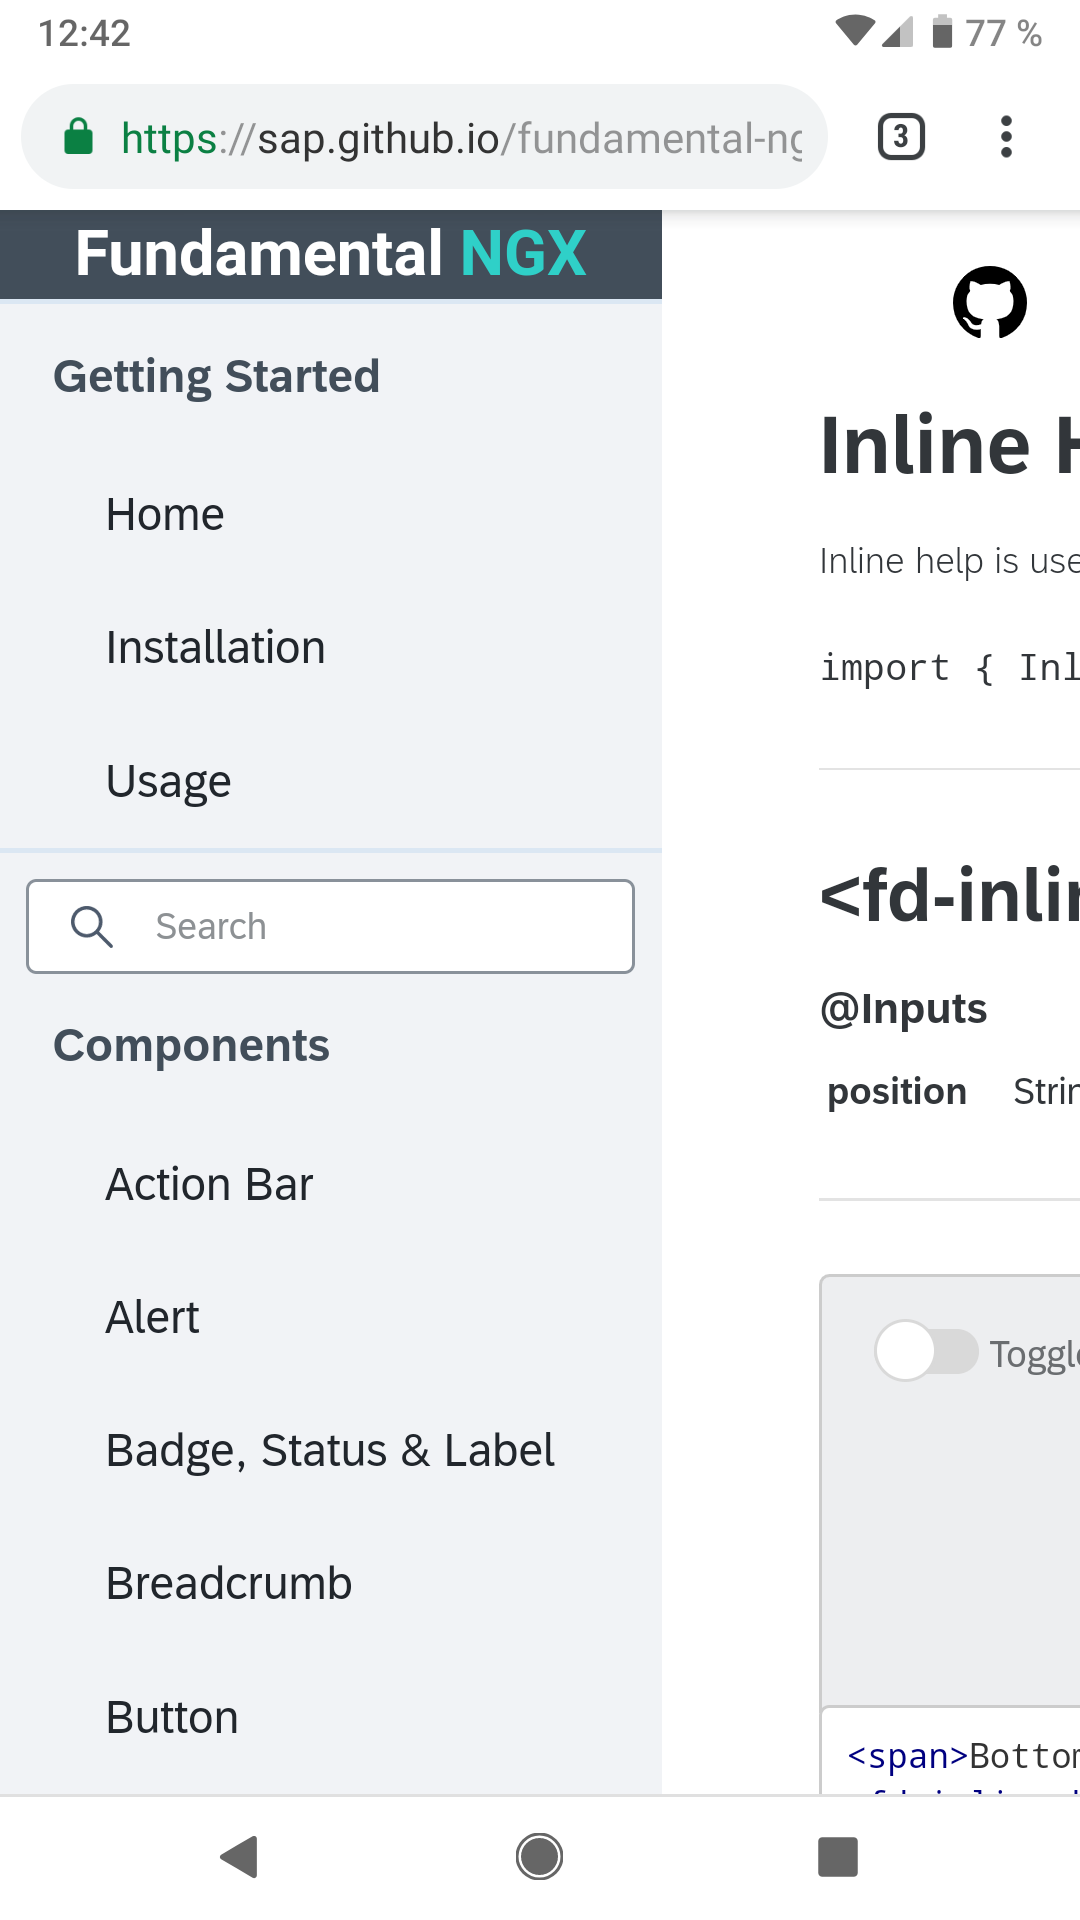Viewport: 1080px width, 1920px height.
Task: Select the Components section heading
Action: [191, 1046]
